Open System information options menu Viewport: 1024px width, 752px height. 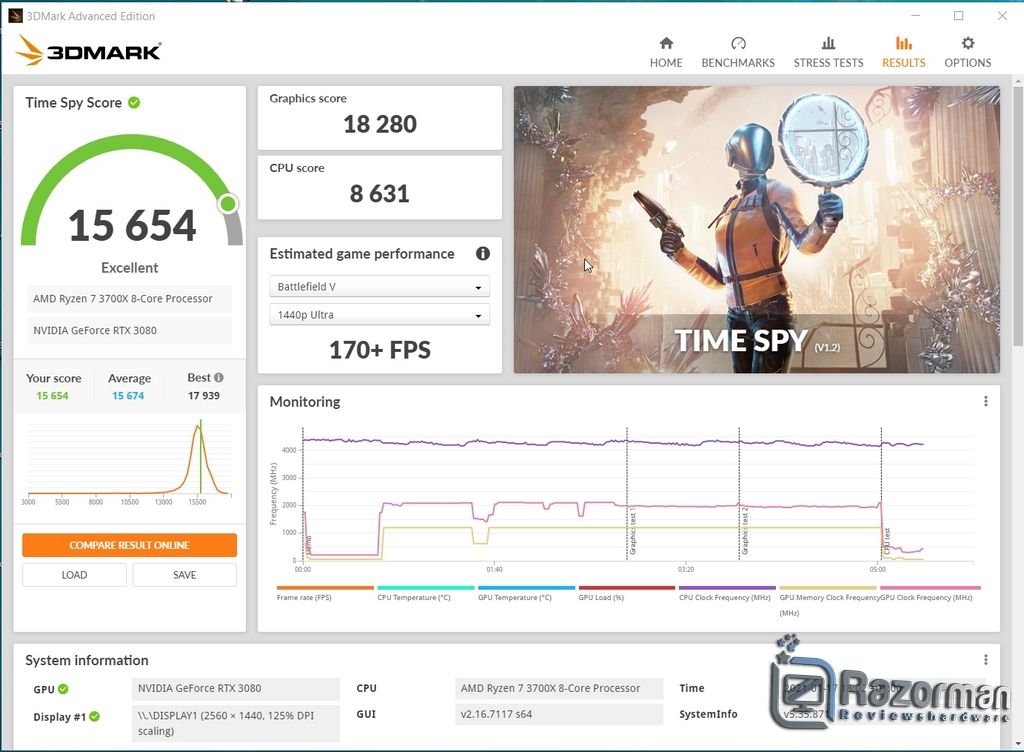(985, 660)
